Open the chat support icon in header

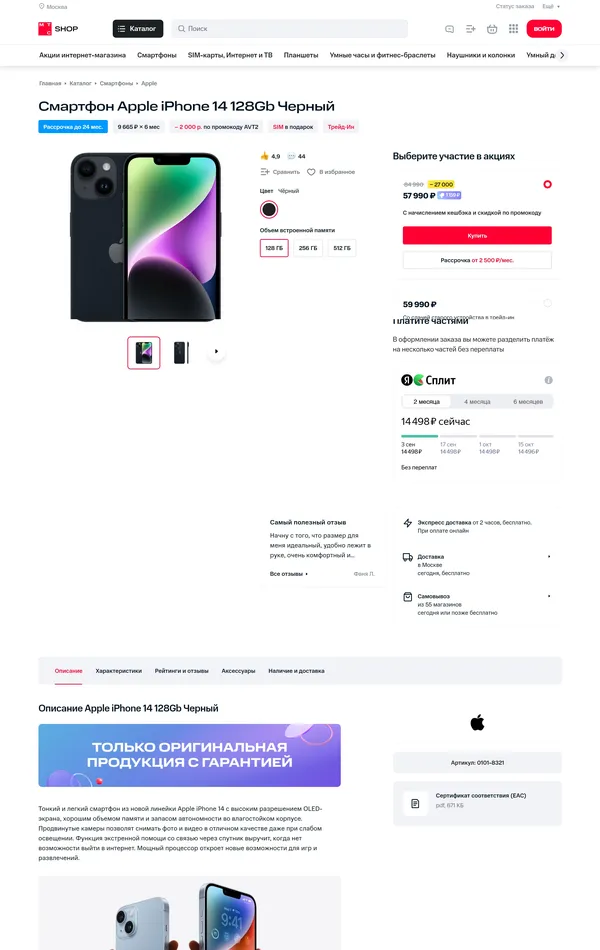[449, 28]
